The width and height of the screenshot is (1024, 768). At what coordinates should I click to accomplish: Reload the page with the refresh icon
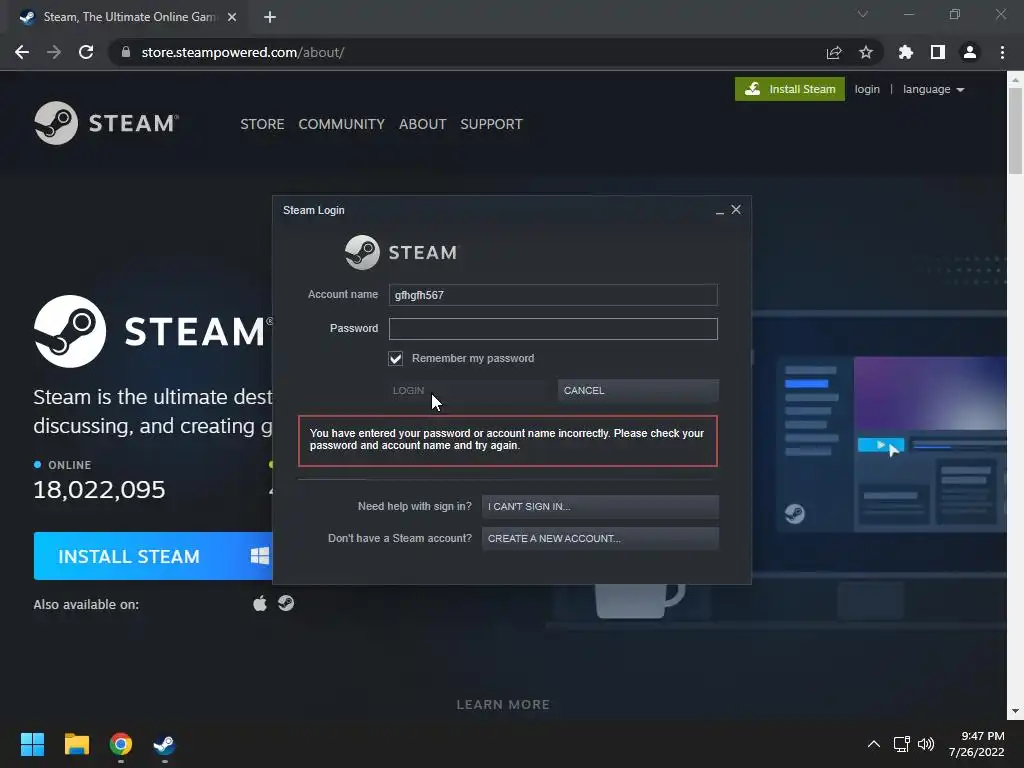click(x=86, y=52)
